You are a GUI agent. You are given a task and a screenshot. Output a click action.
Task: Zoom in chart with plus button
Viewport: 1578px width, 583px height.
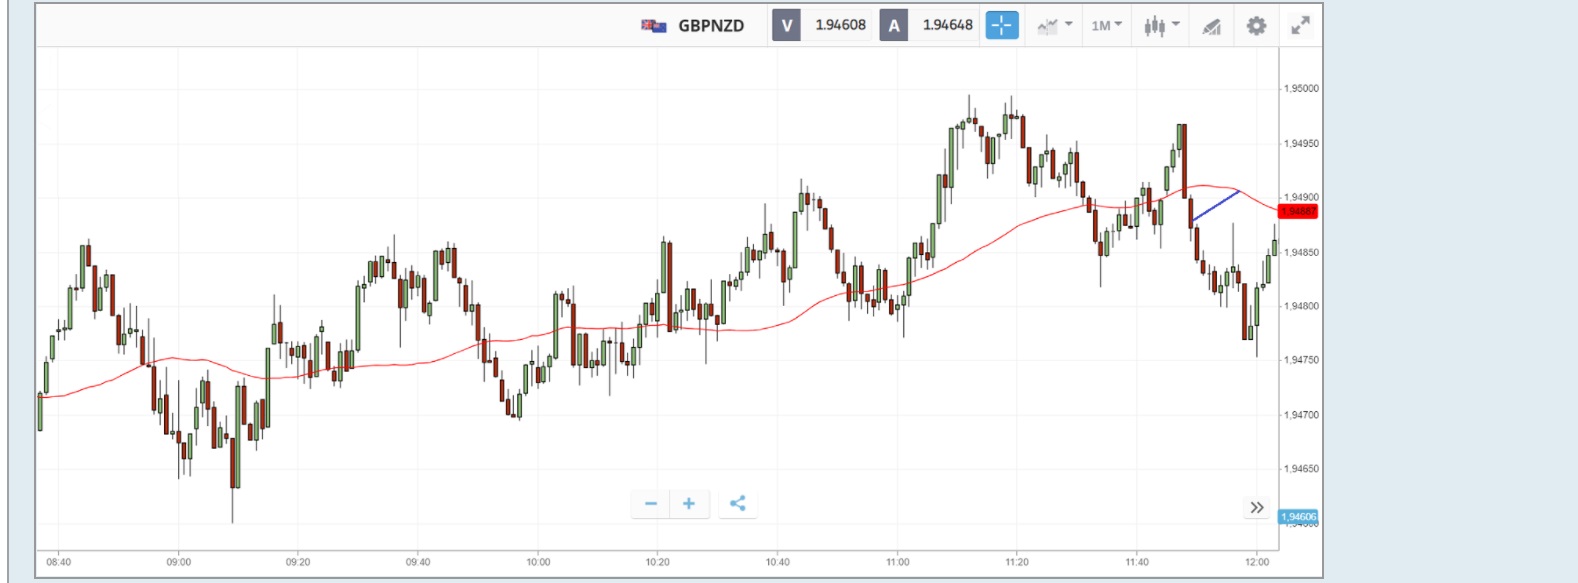tap(689, 503)
